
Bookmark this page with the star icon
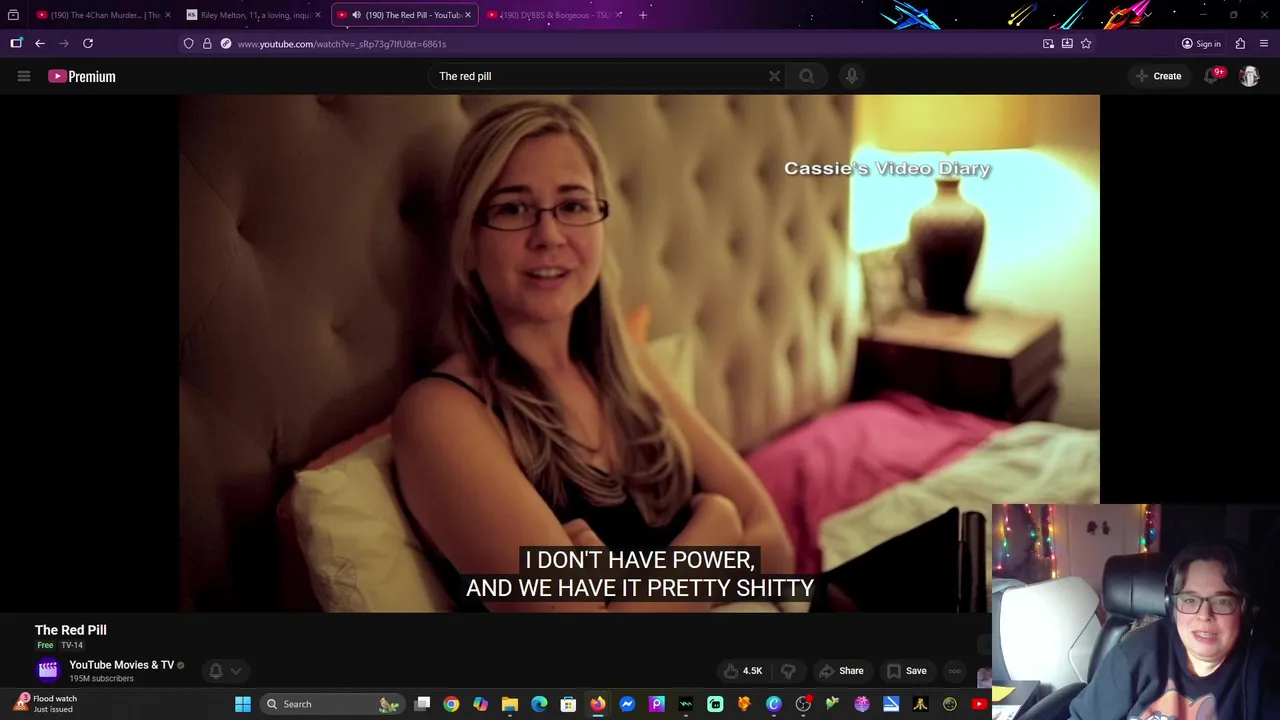click(x=1086, y=44)
